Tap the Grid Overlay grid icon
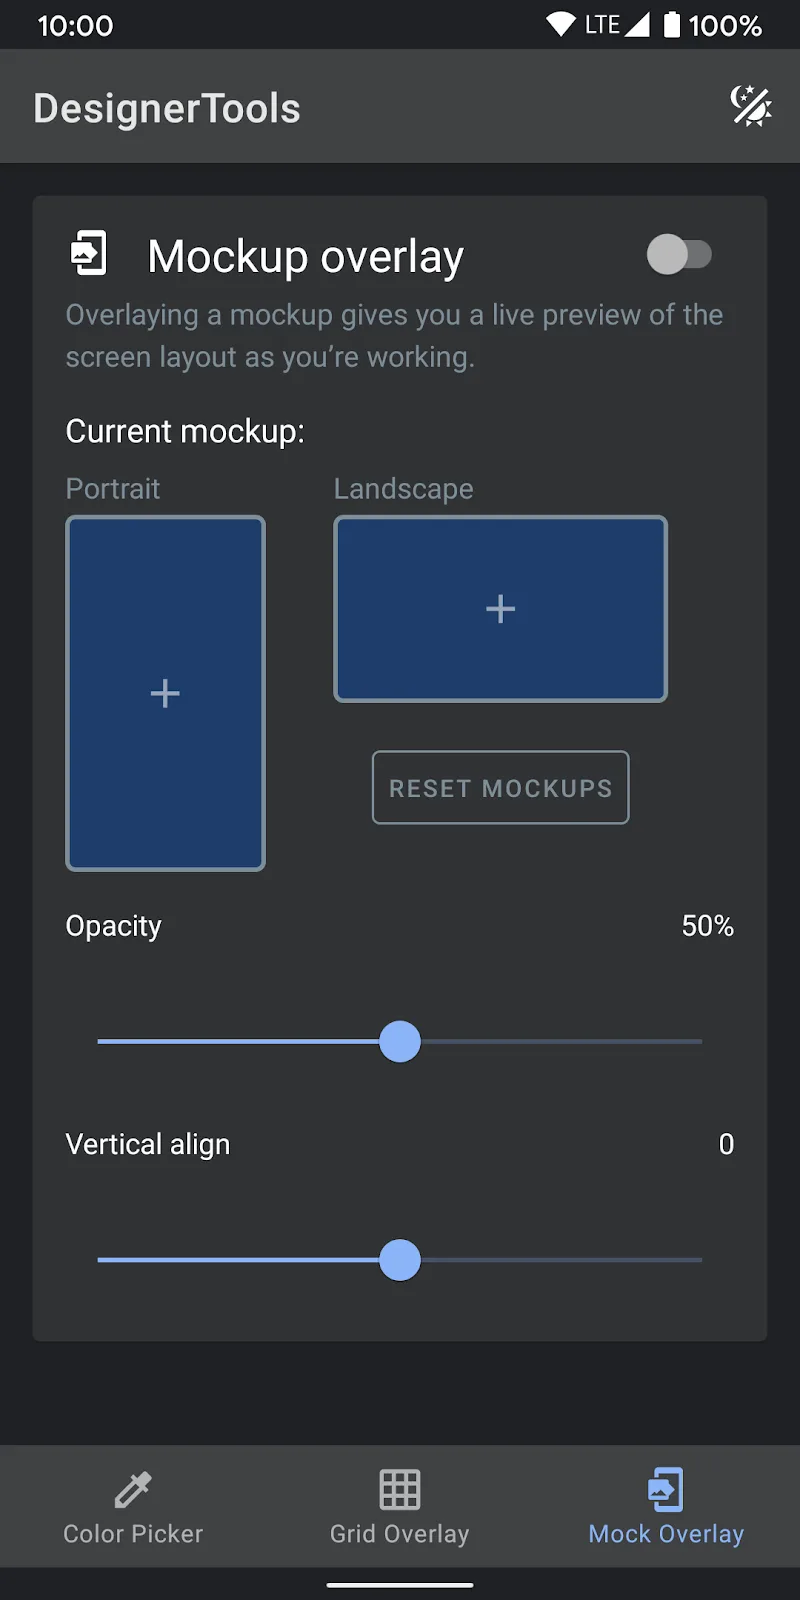Screen dimensions: 800x1600 (x=400, y=1489)
